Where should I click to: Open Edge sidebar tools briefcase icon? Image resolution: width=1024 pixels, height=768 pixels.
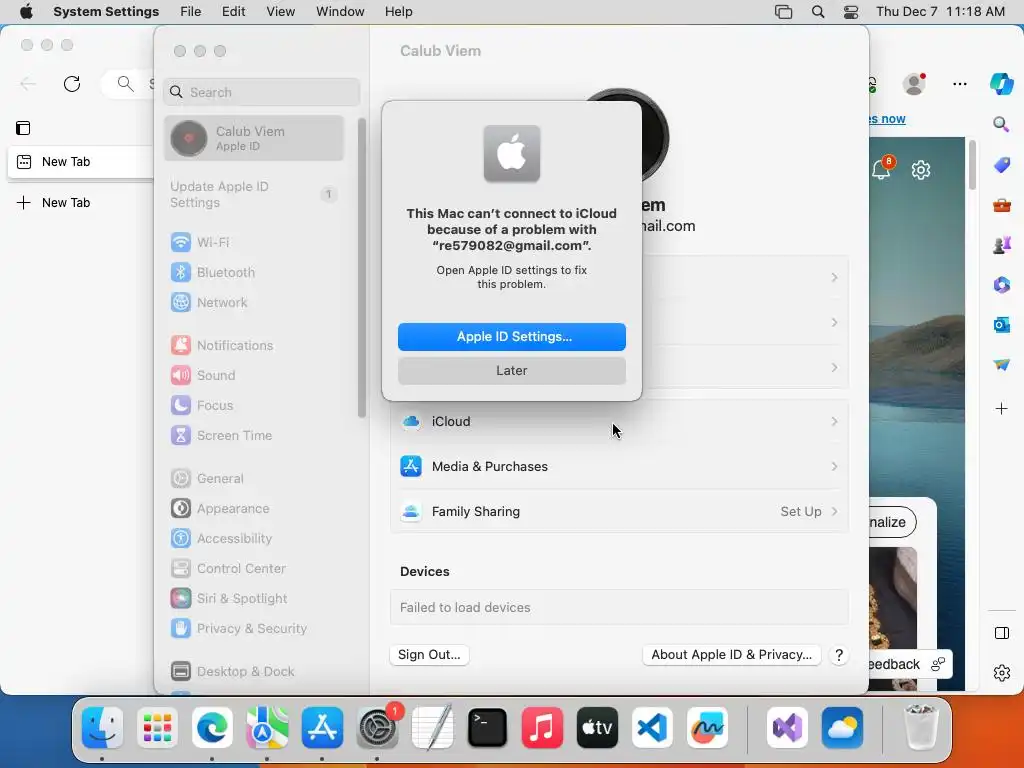(1001, 205)
